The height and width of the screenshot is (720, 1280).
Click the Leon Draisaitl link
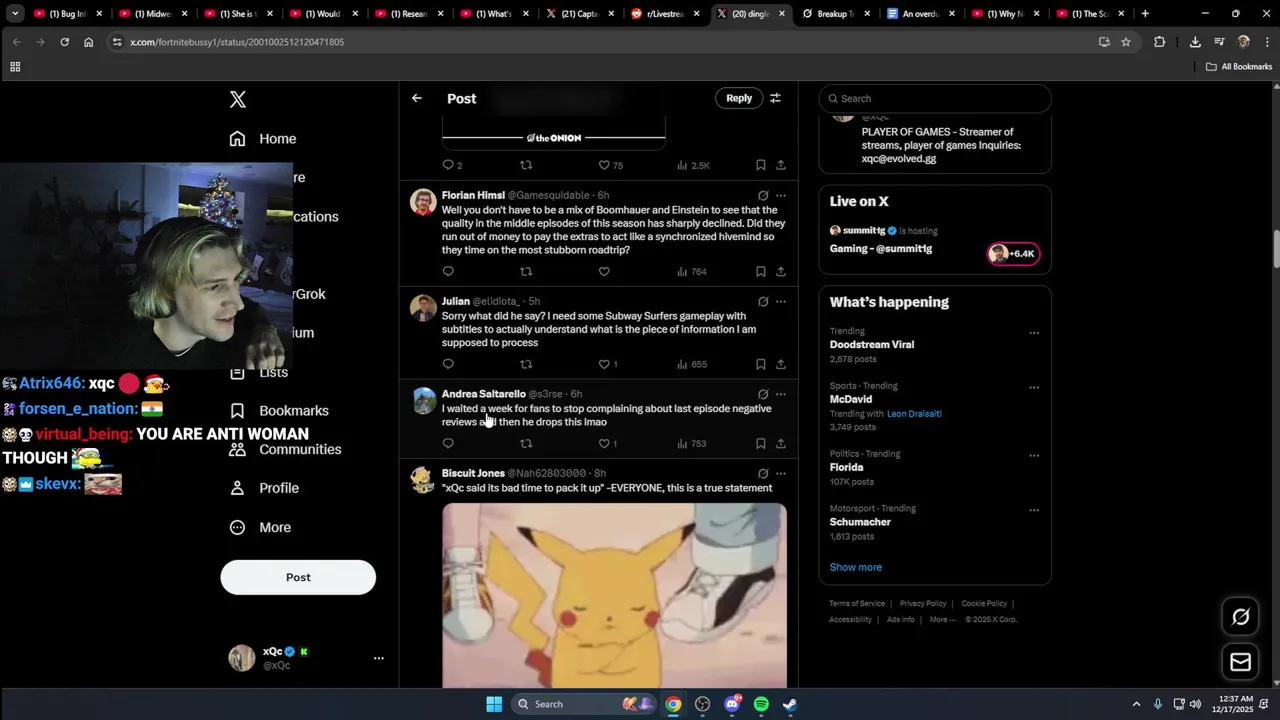(x=914, y=414)
